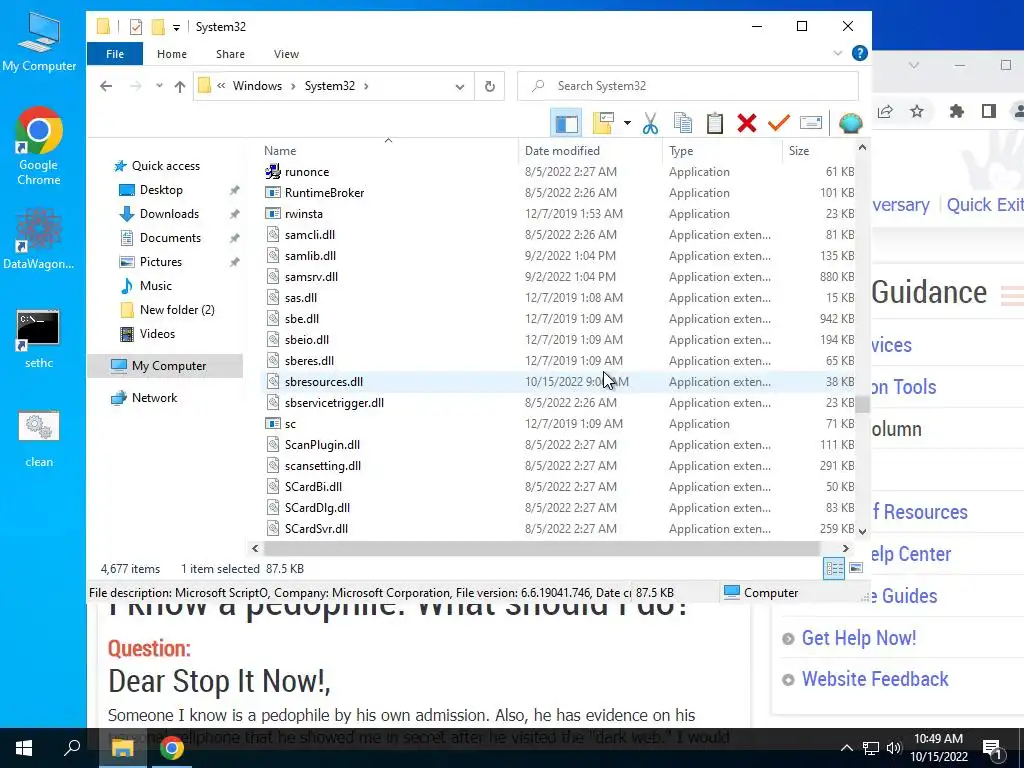Screen dimensions: 1024x768
Task: Click the red X Delete toolbar icon
Action: (x=746, y=123)
